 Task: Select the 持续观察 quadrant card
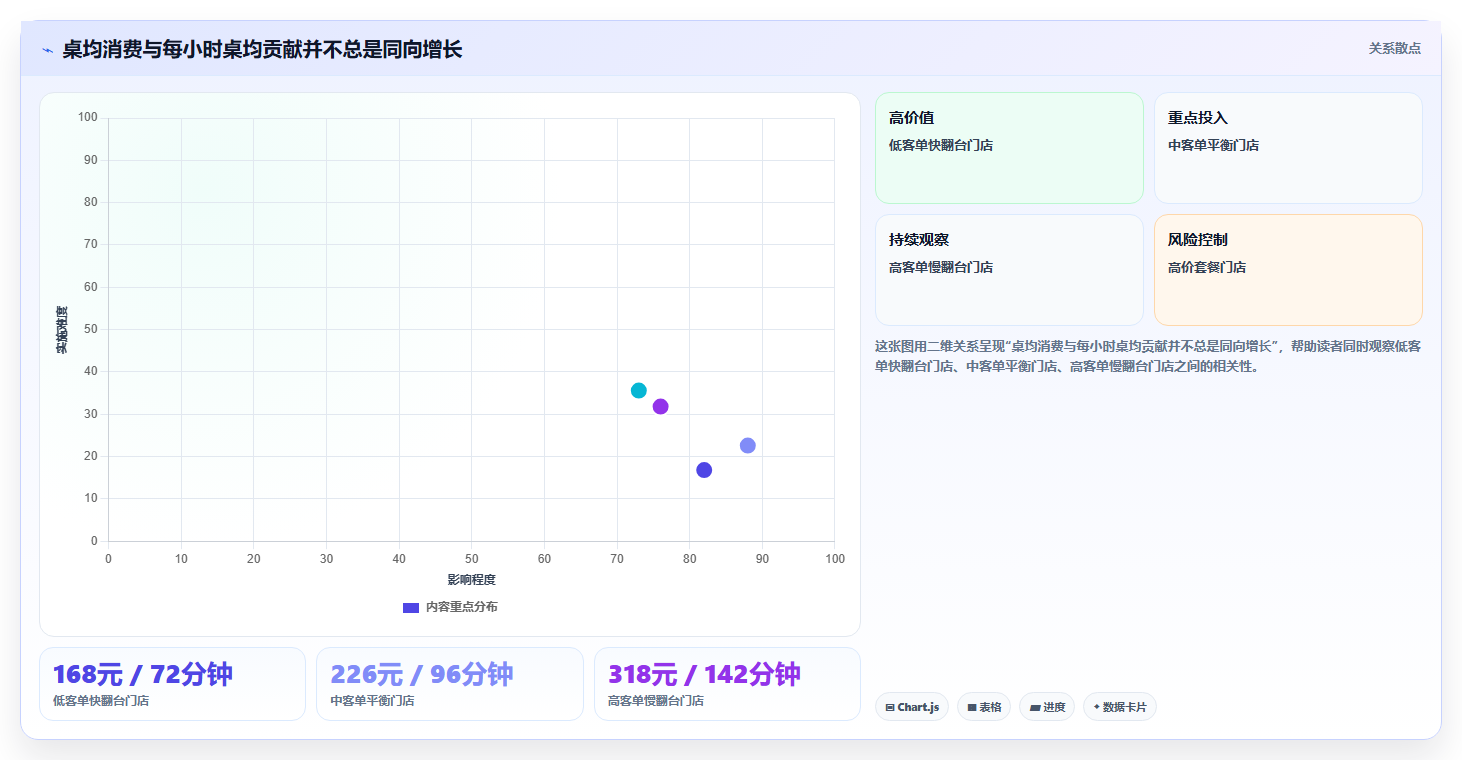click(1009, 270)
